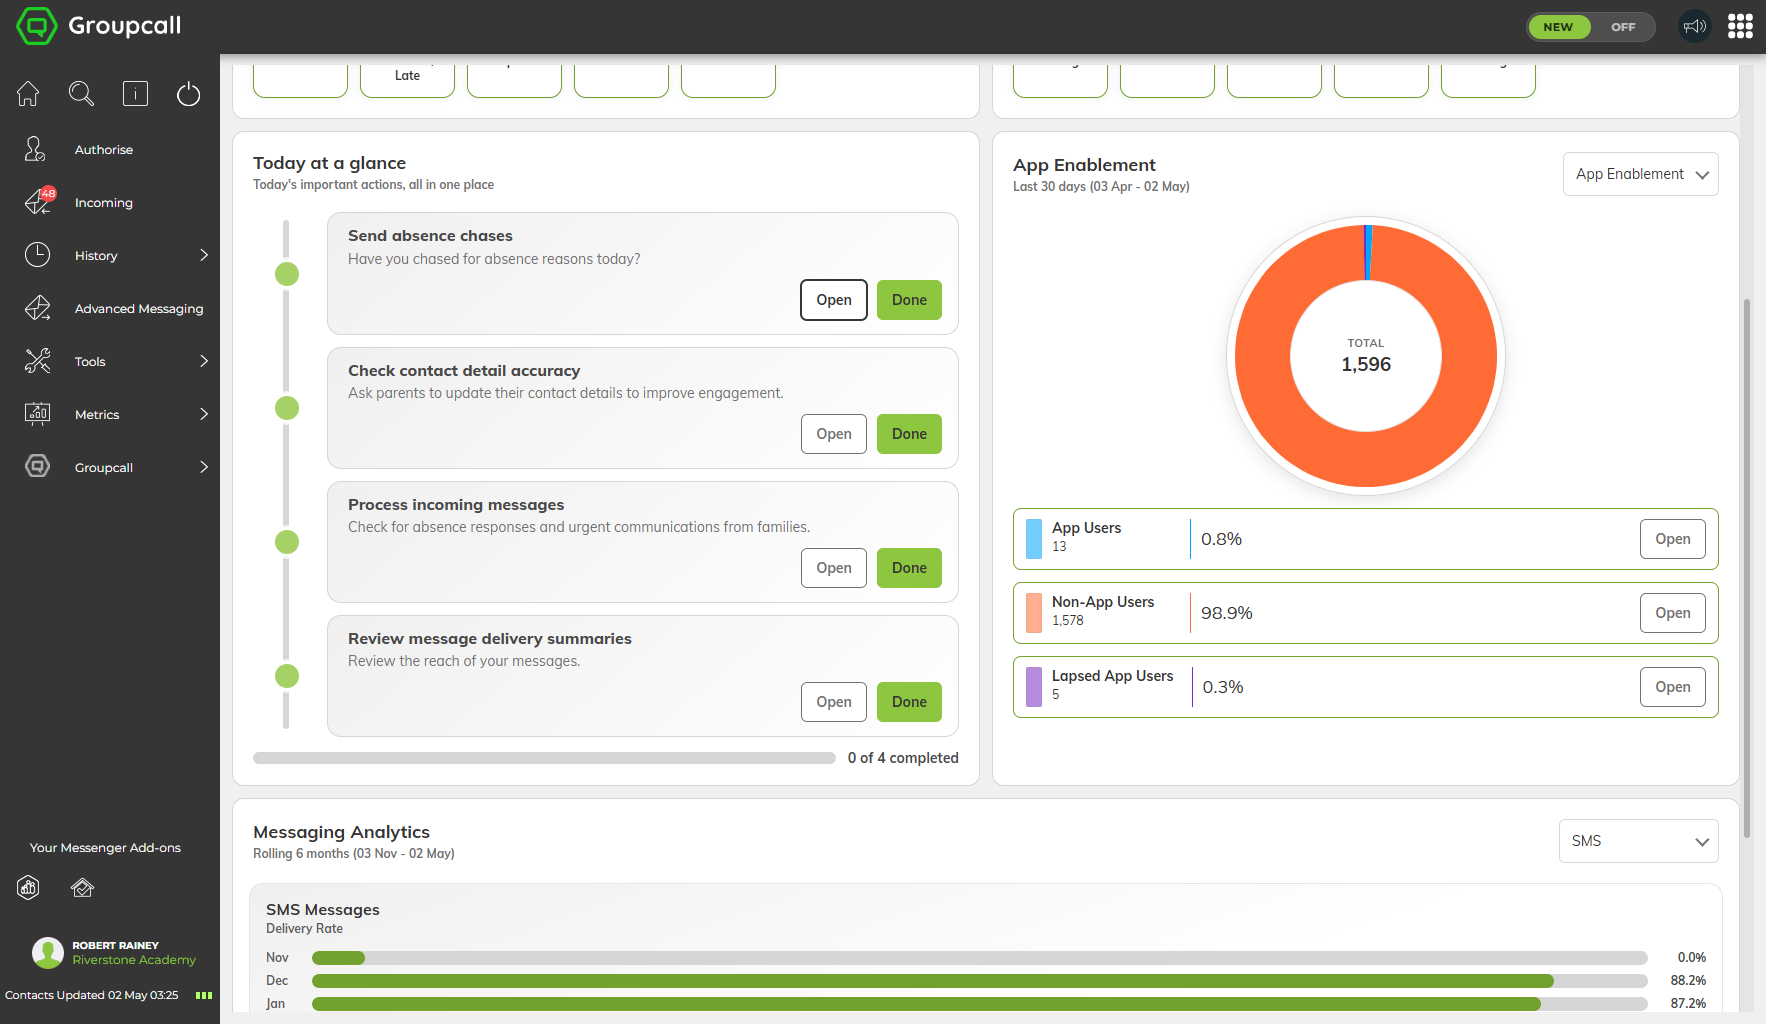Switch the interface toggle to OFF
The width and height of the screenshot is (1766, 1024).
[x=1623, y=27]
